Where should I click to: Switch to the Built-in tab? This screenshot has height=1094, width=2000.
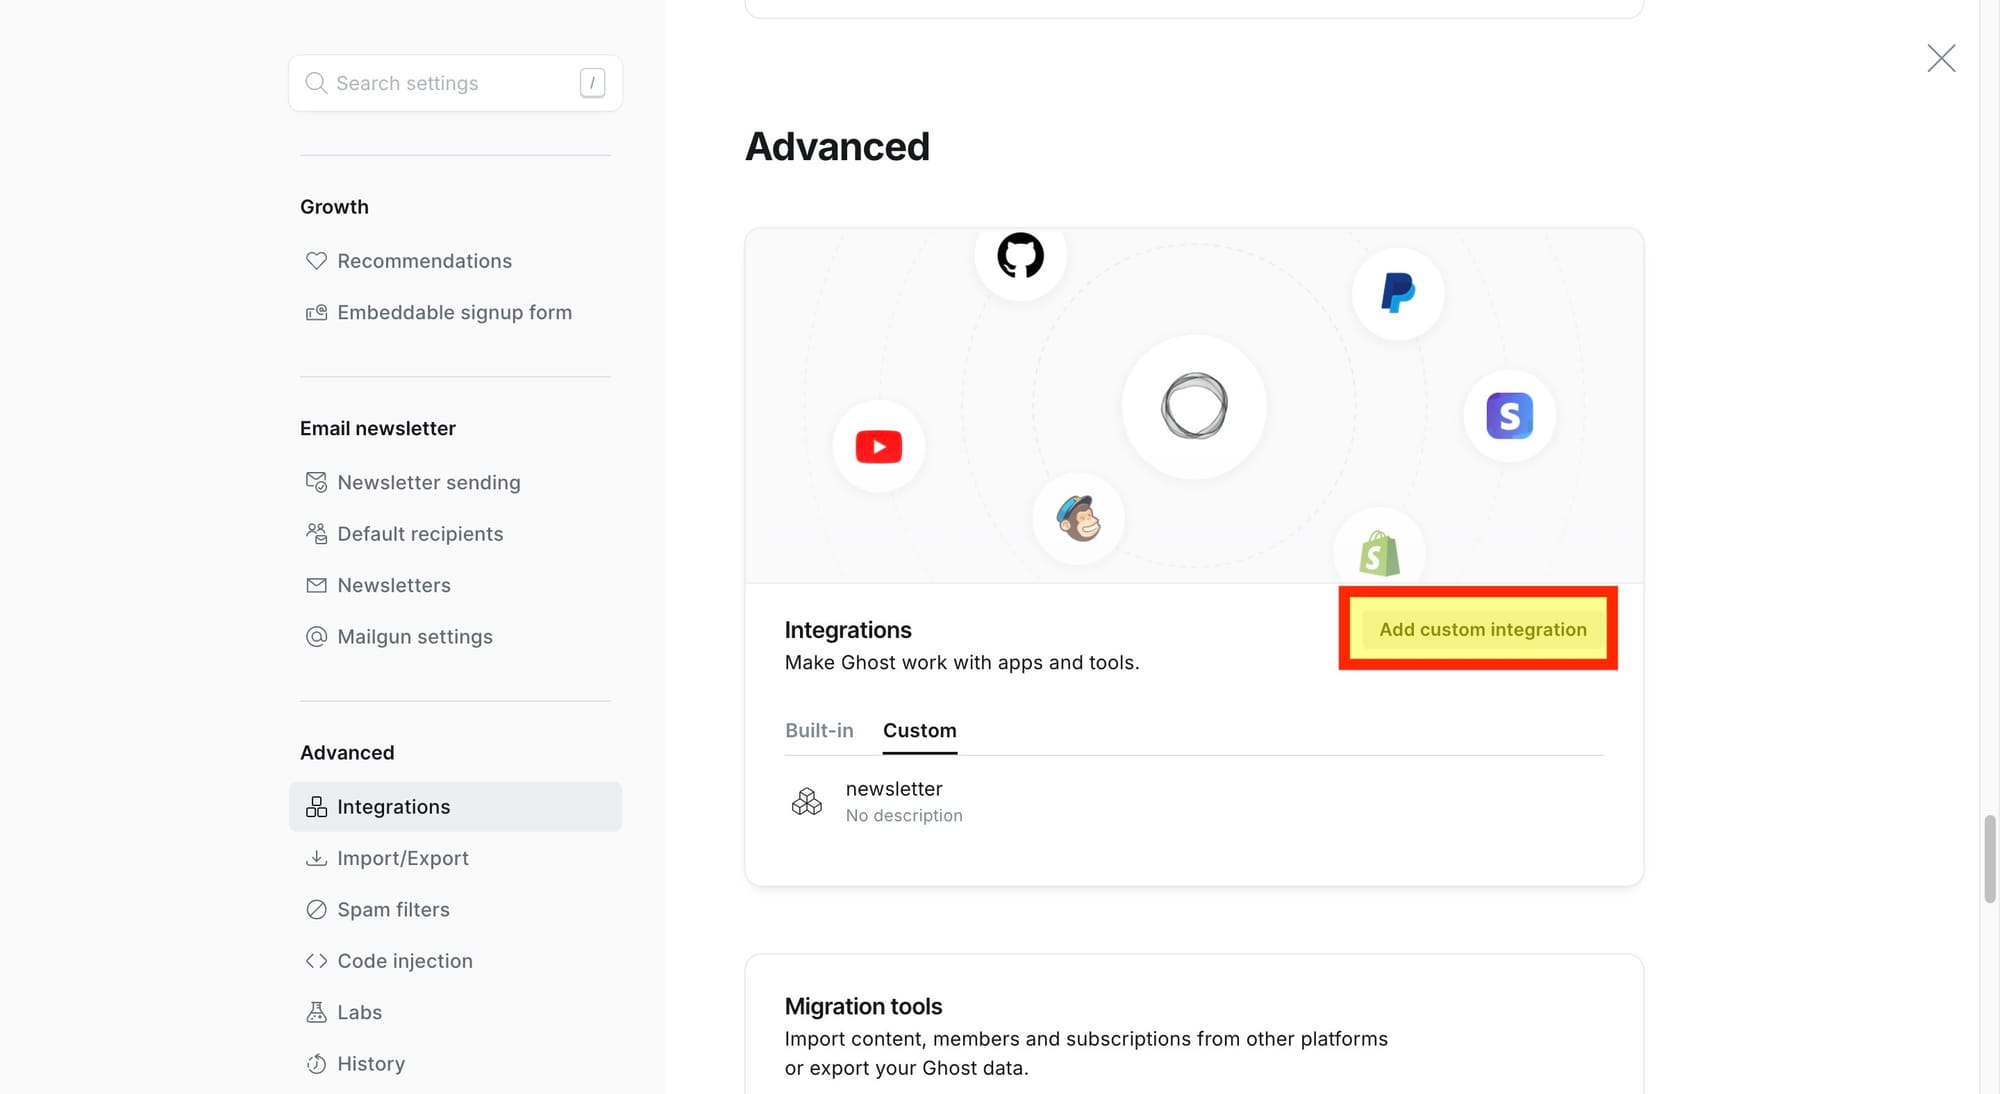coord(819,731)
